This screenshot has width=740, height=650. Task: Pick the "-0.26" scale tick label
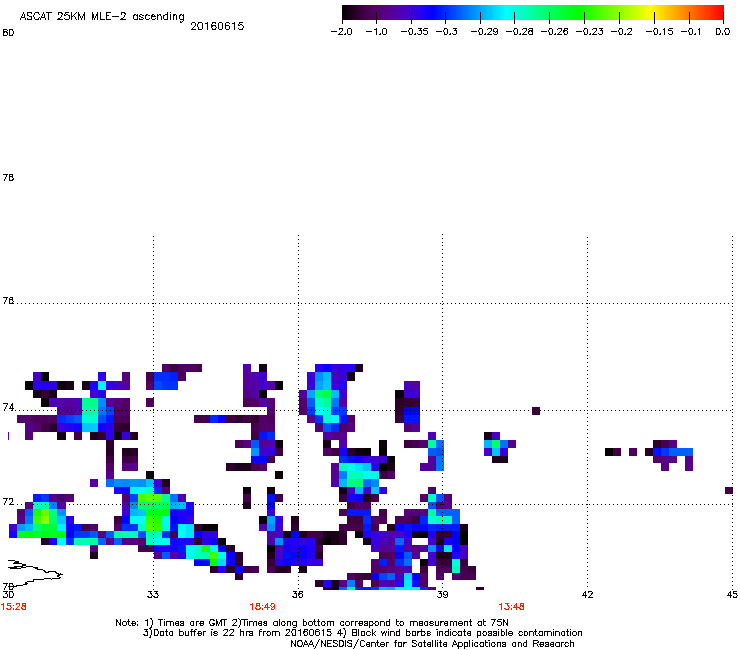(x=554, y=32)
